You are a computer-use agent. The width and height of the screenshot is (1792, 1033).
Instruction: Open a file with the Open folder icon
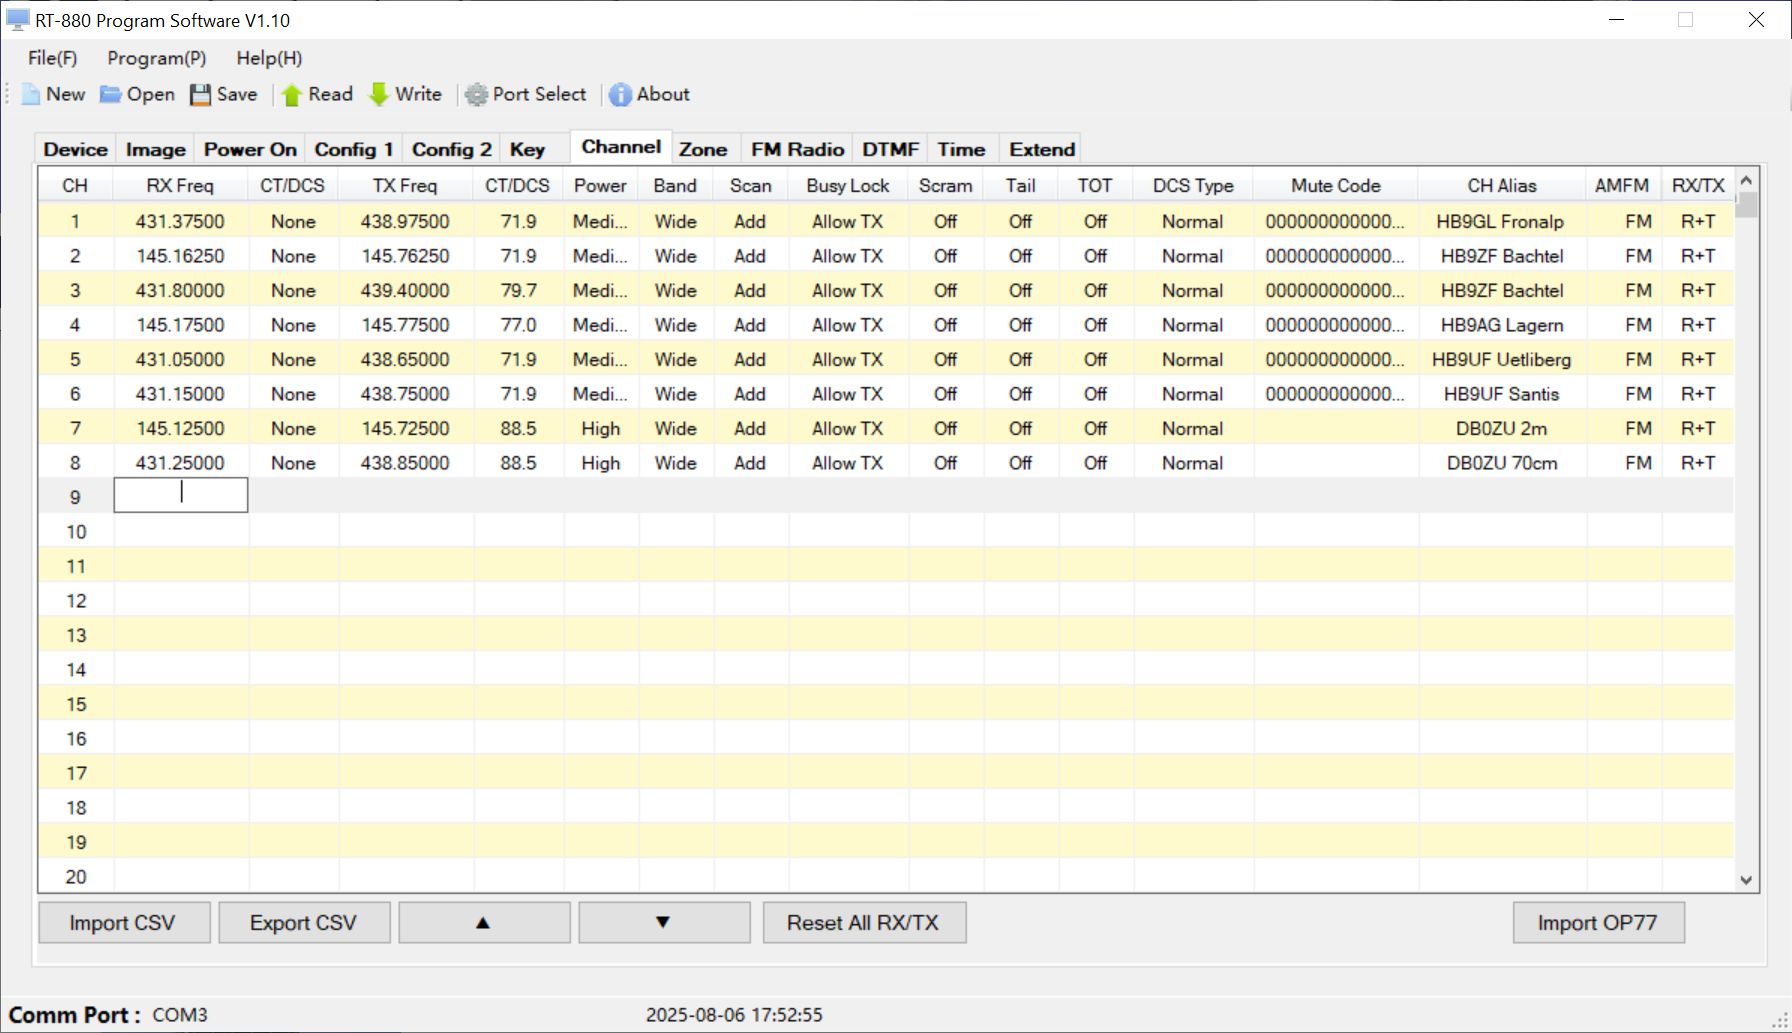coord(111,94)
